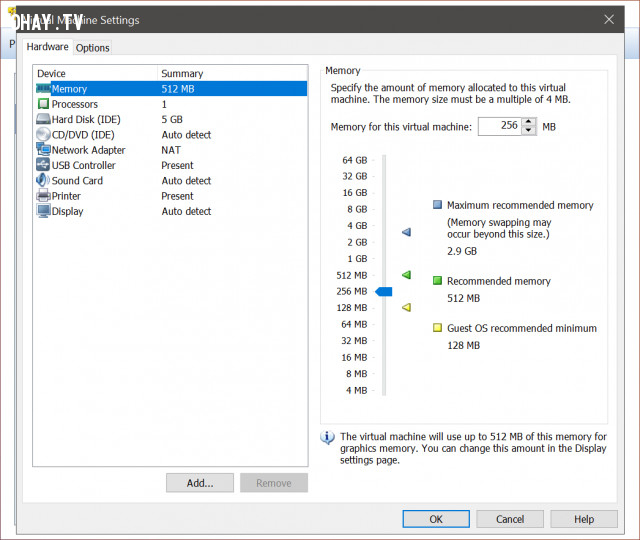The image size is (640, 540).
Task: Click the 5 GB summary for Hard Disk
Action: (172, 119)
